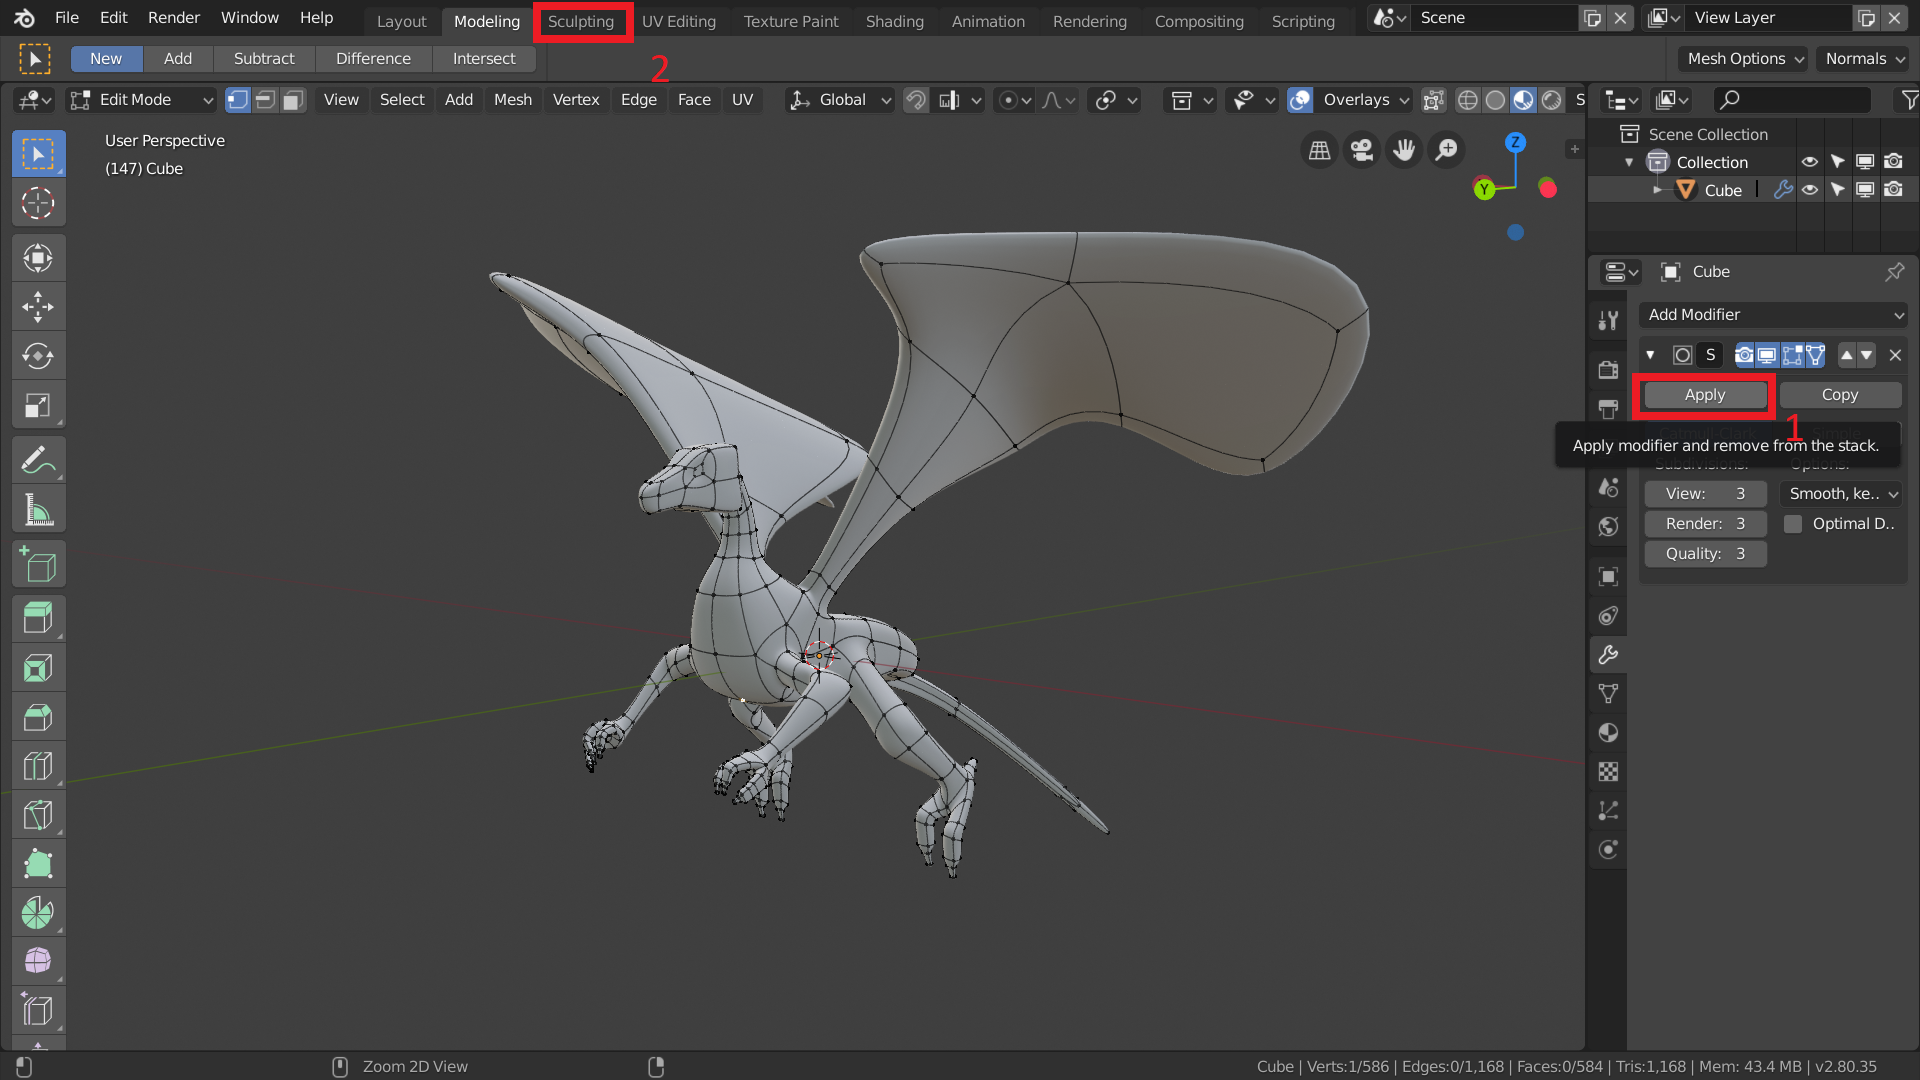Open the Normals dropdown
The height and width of the screenshot is (1080, 1920).
(x=1863, y=59)
